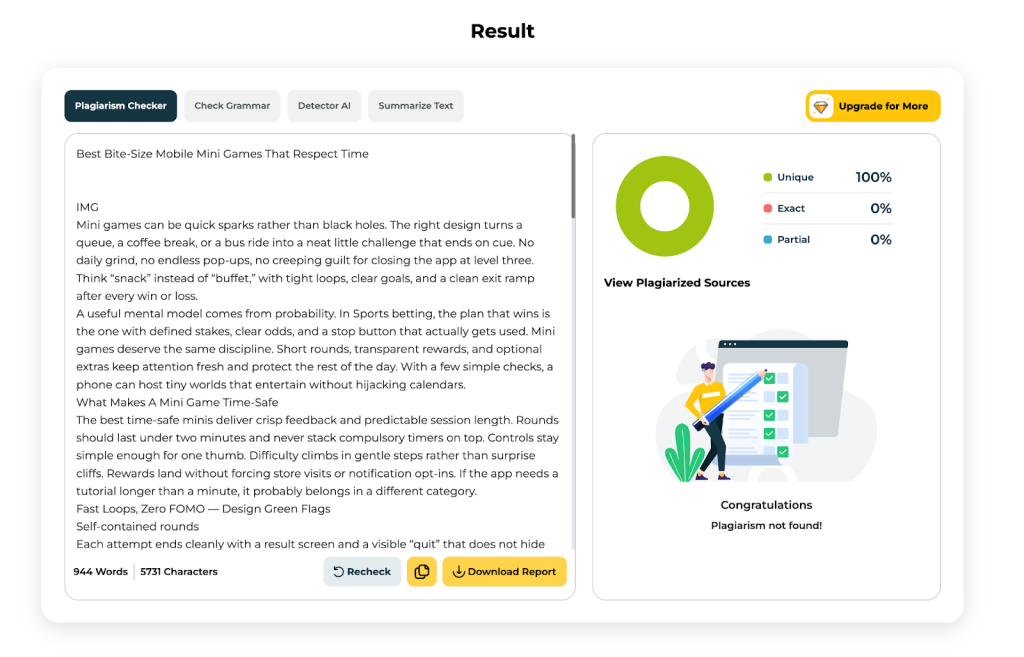
Task: Click the green Unique legend swatch
Action: coord(768,178)
